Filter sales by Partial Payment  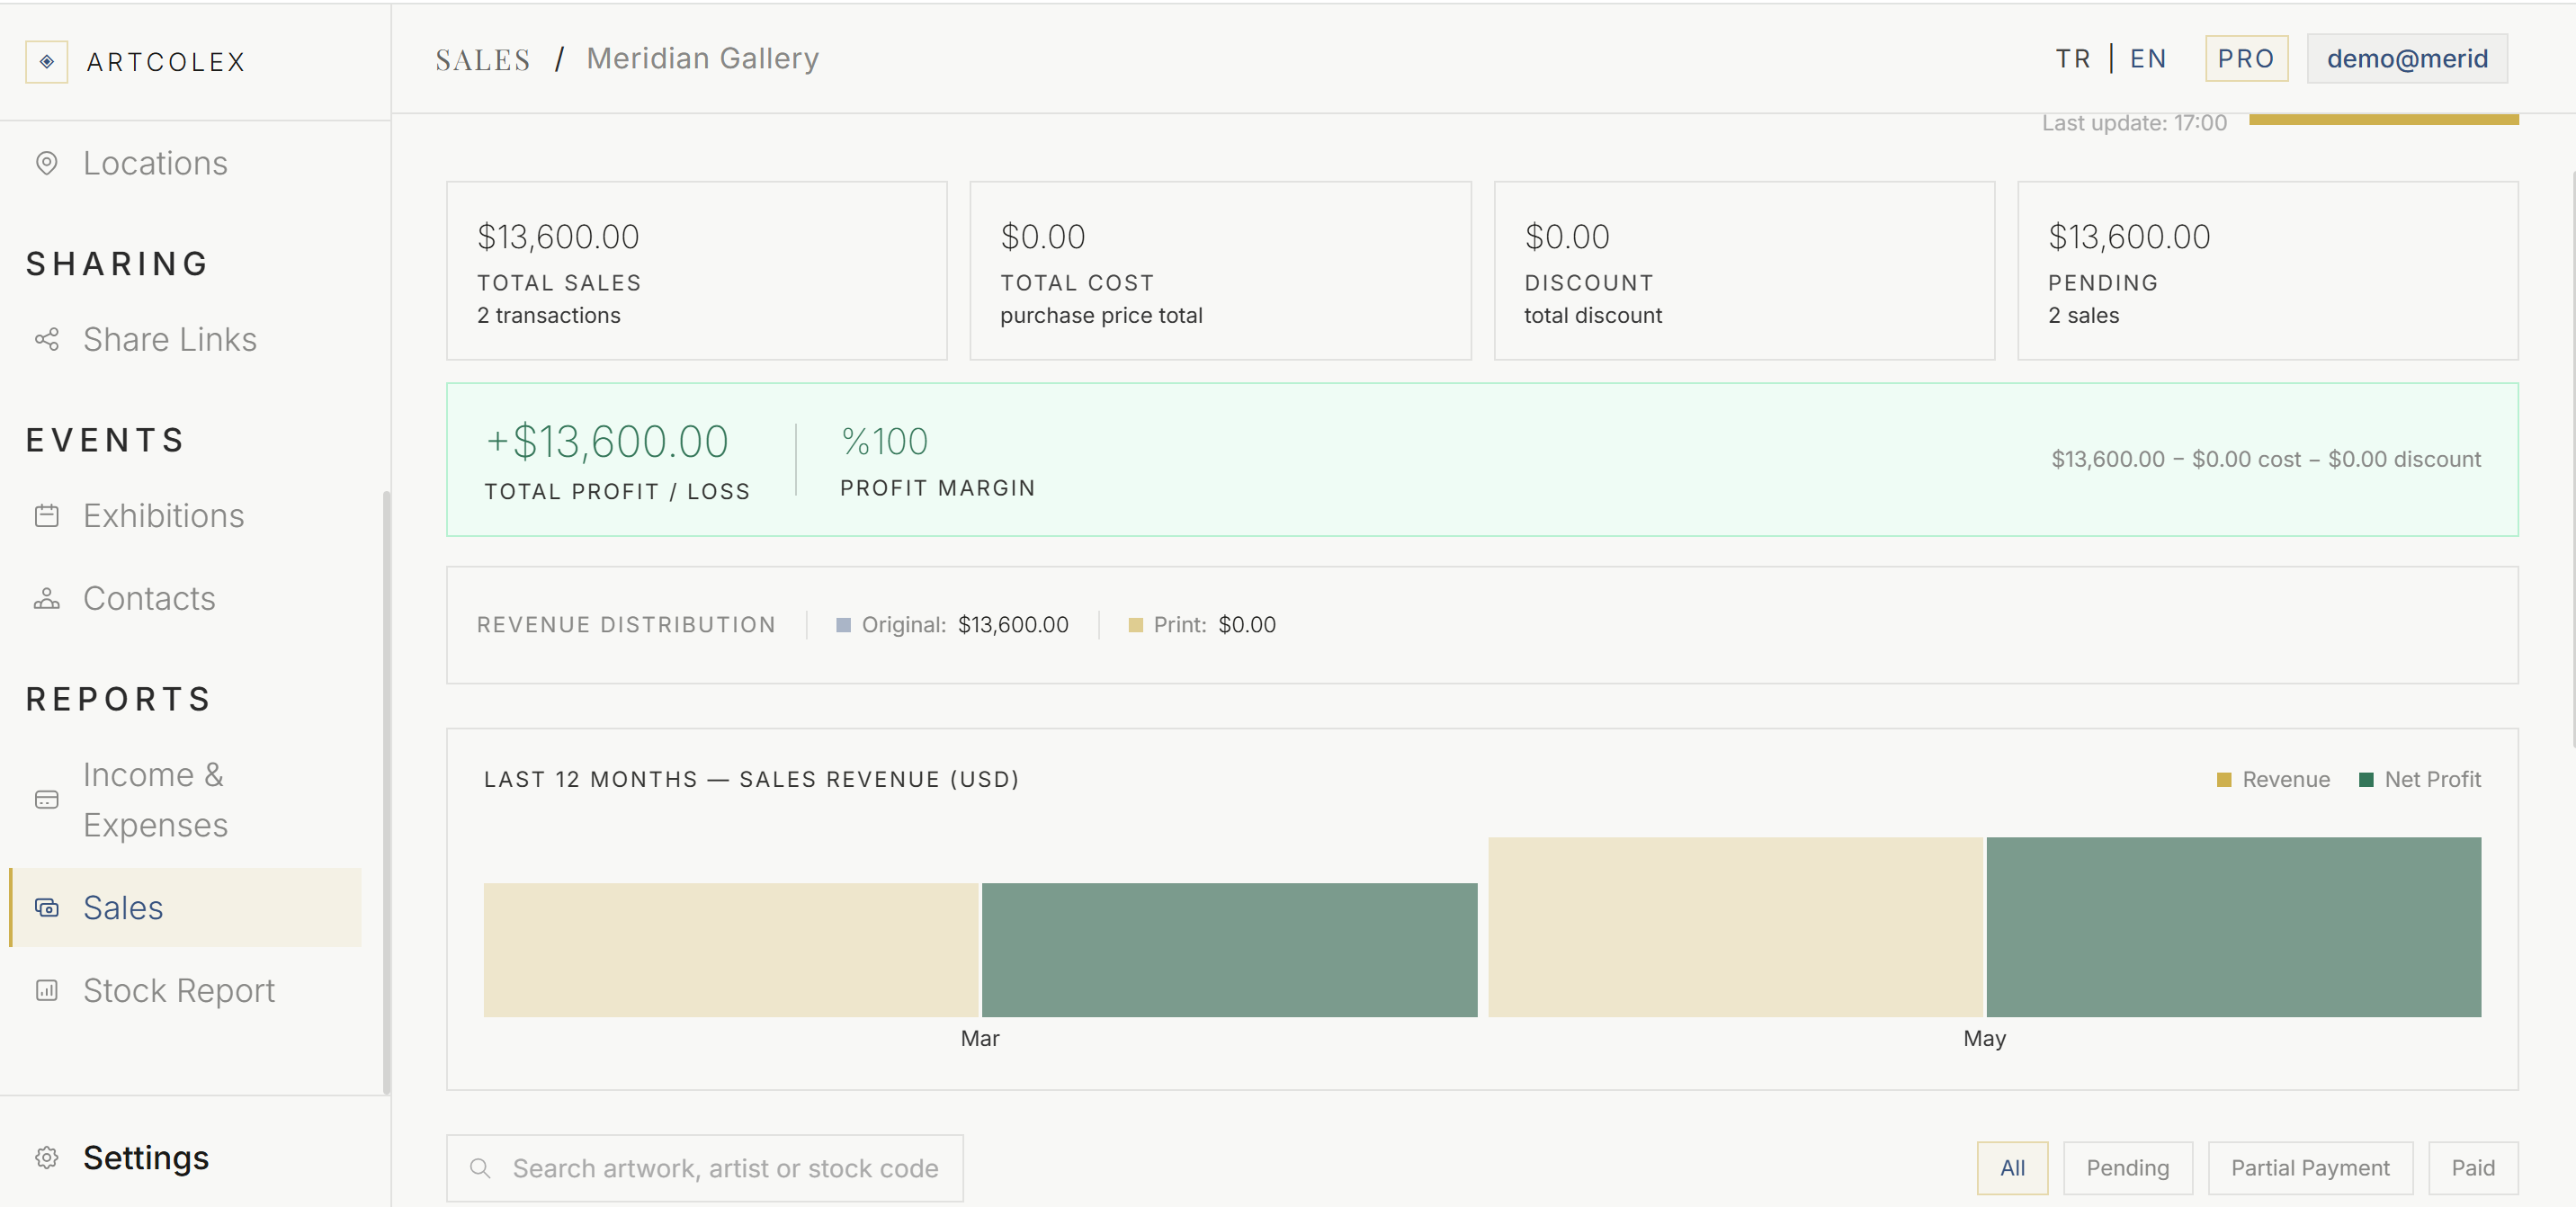2310,1168
